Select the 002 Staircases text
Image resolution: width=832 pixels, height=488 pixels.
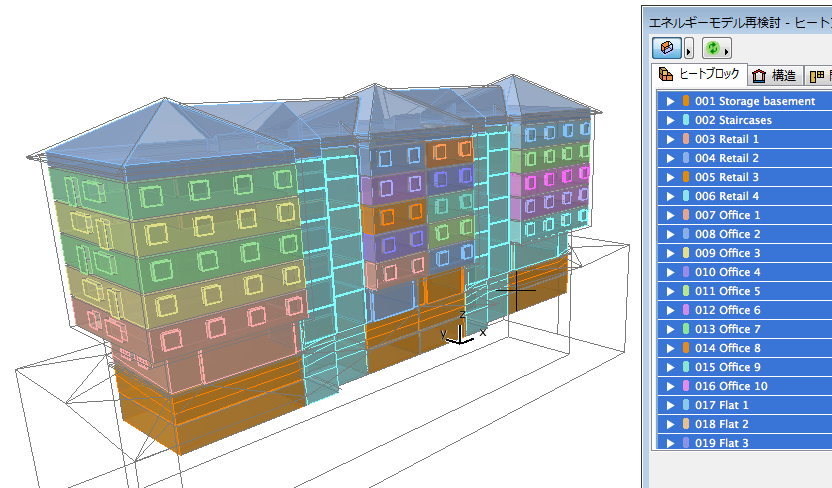[733, 120]
